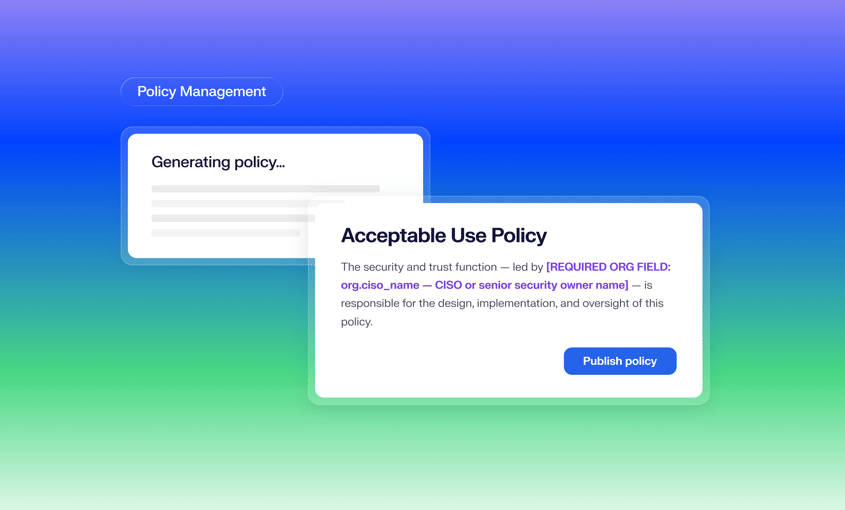
Task: Click the word "Acceptable" in the title
Action: (x=393, y=236)
